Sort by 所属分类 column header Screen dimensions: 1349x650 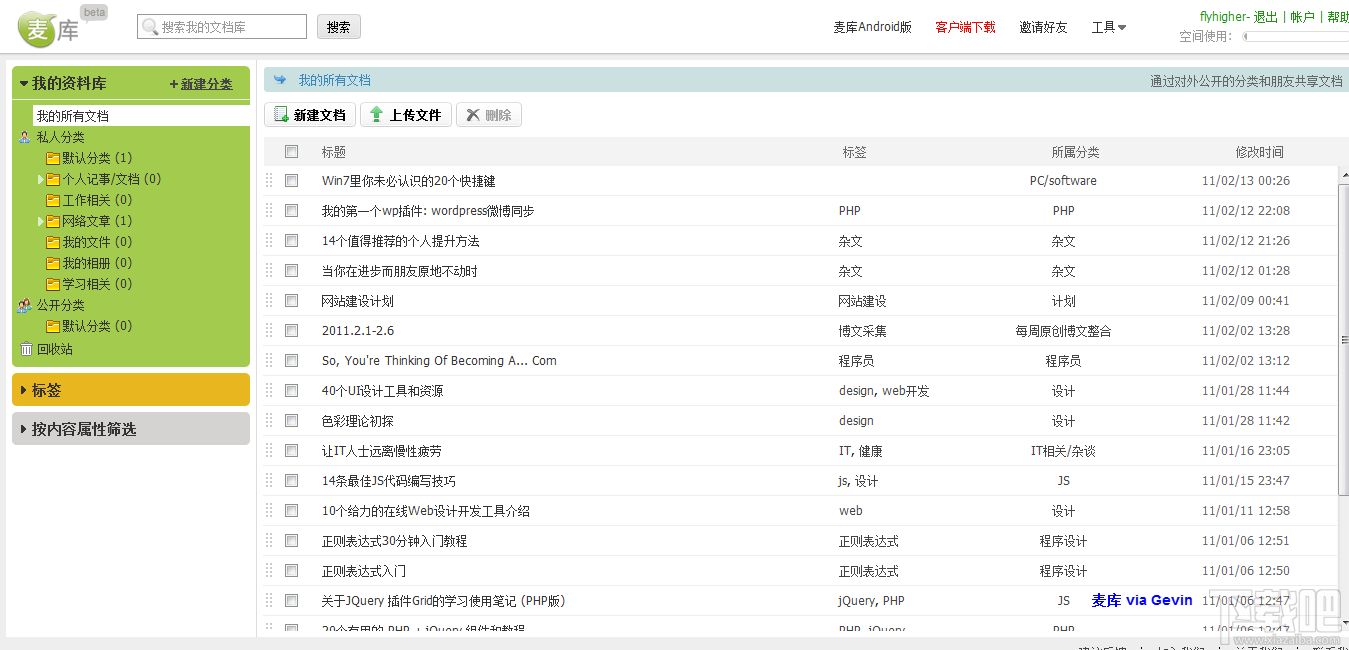[x=1075, y=153]
